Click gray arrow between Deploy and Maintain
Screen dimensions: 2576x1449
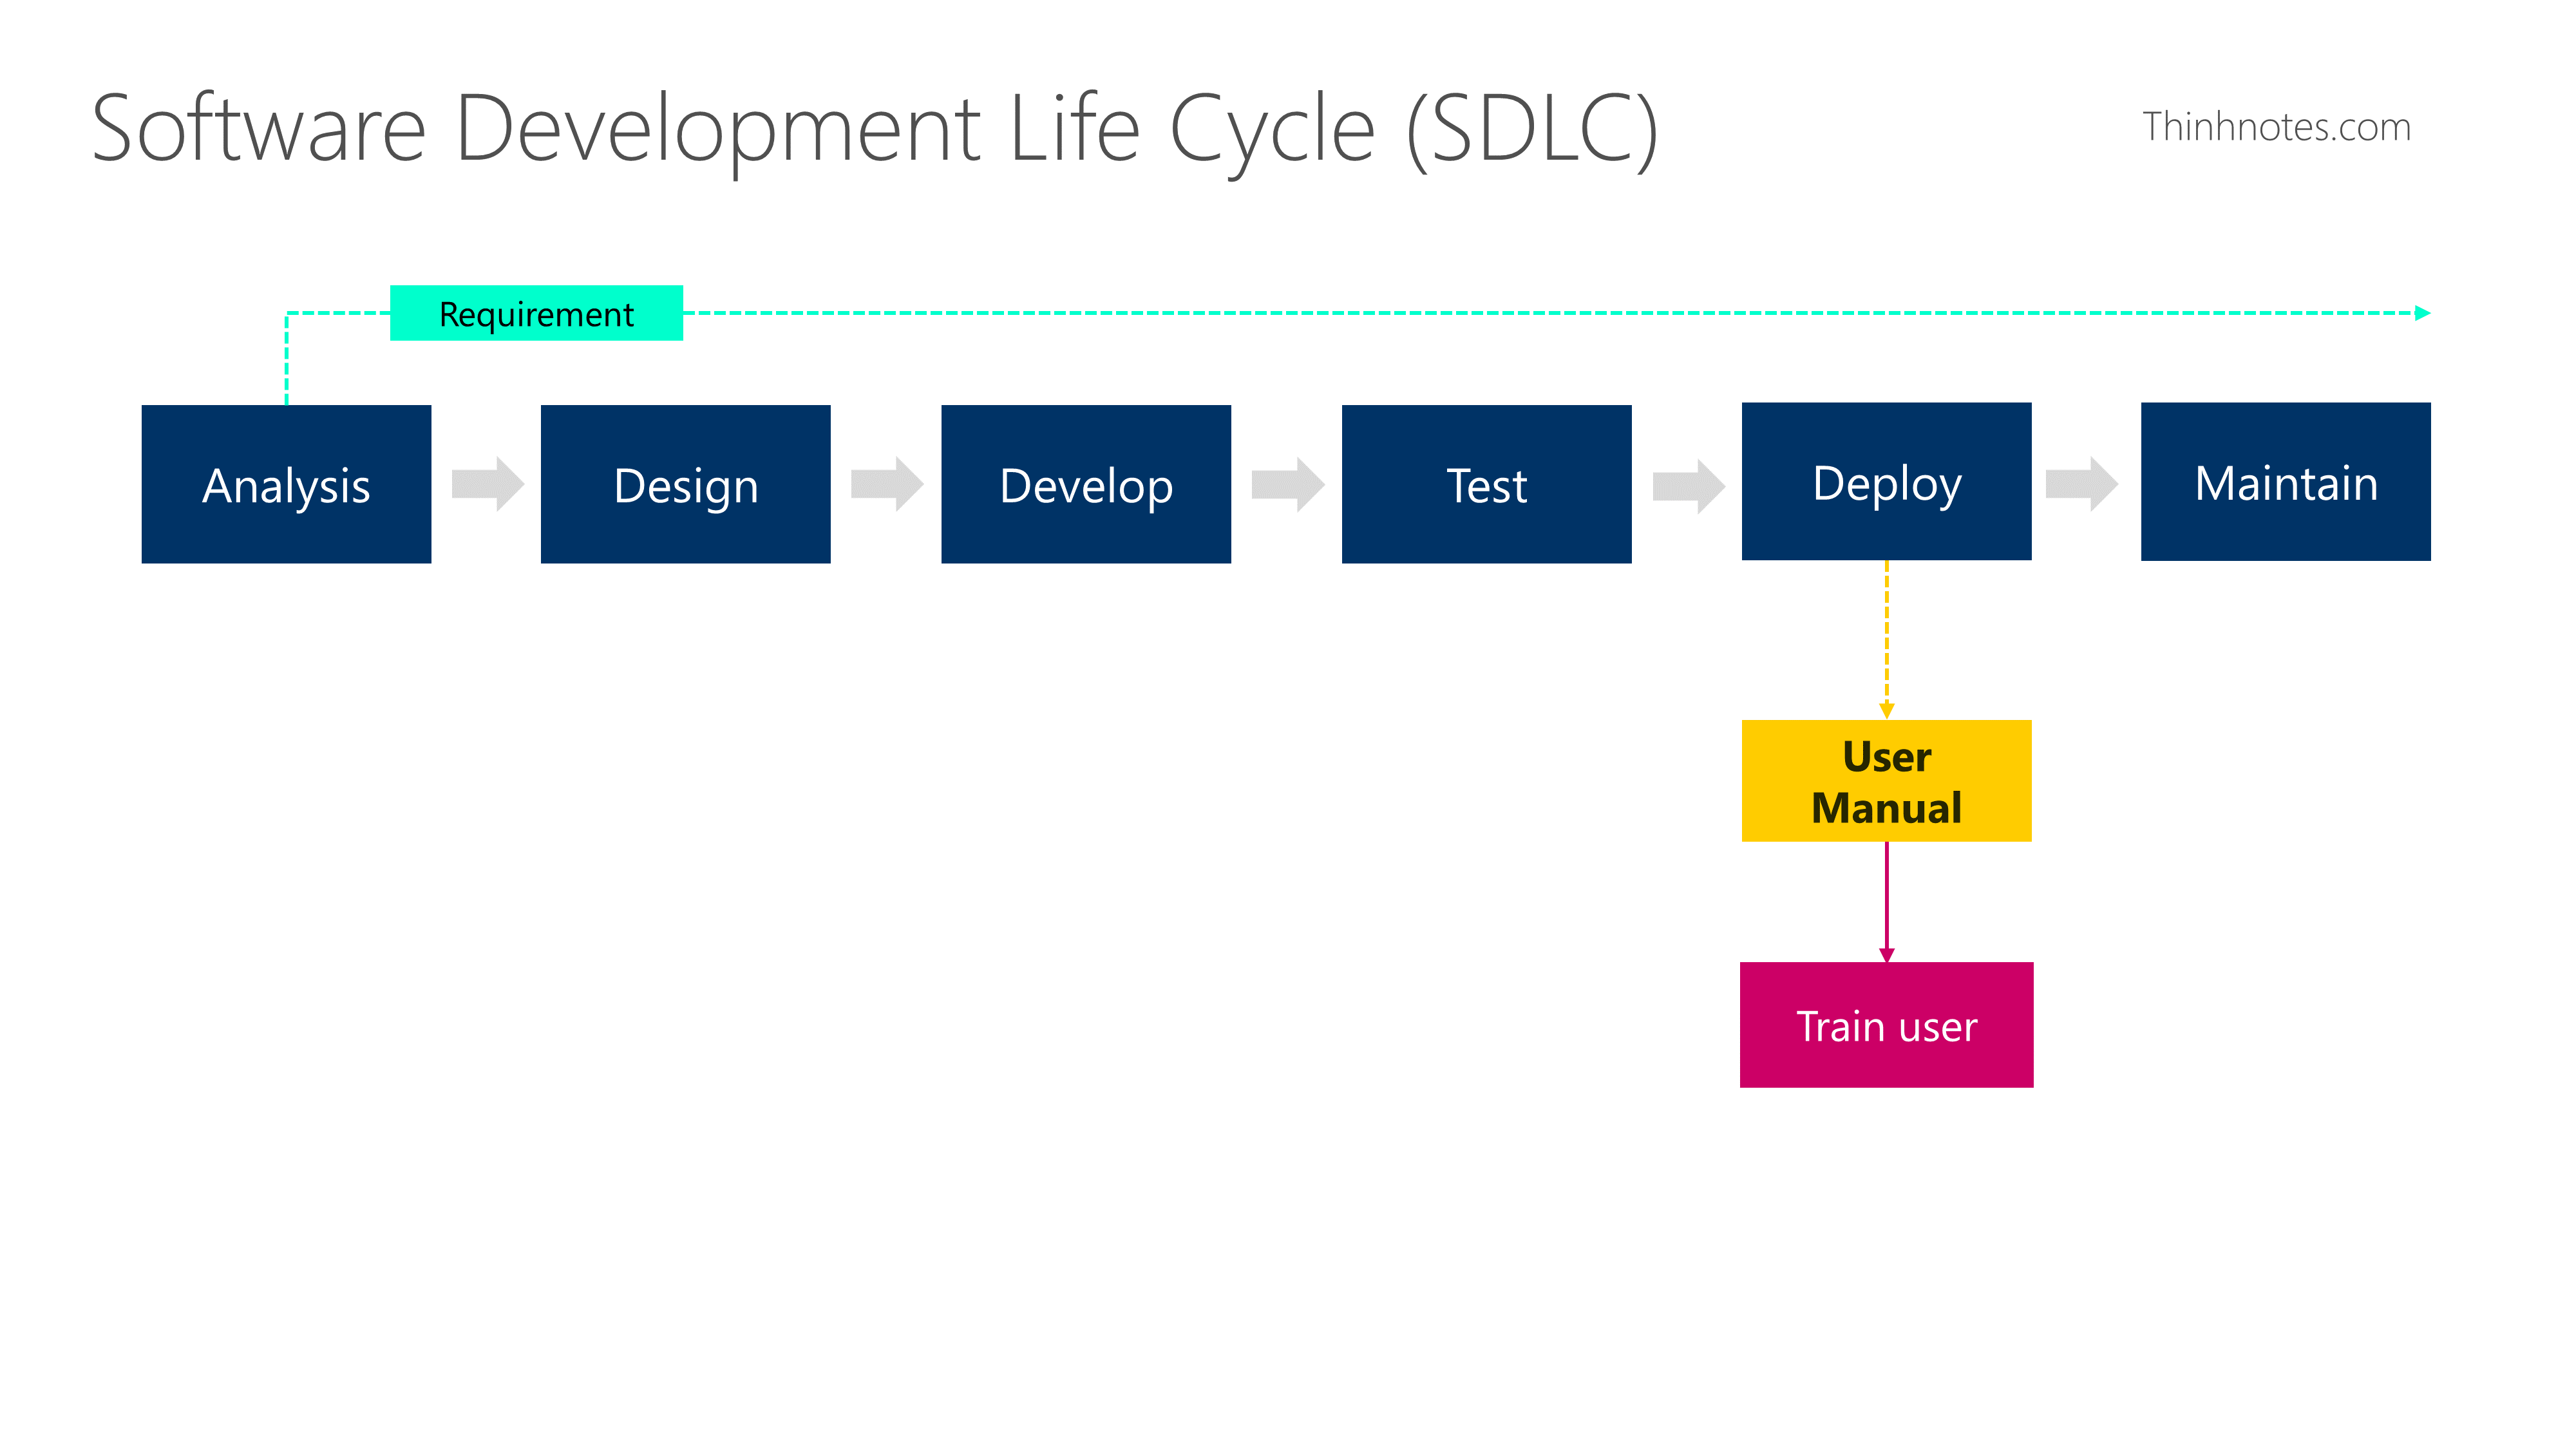click(2081, 484)
